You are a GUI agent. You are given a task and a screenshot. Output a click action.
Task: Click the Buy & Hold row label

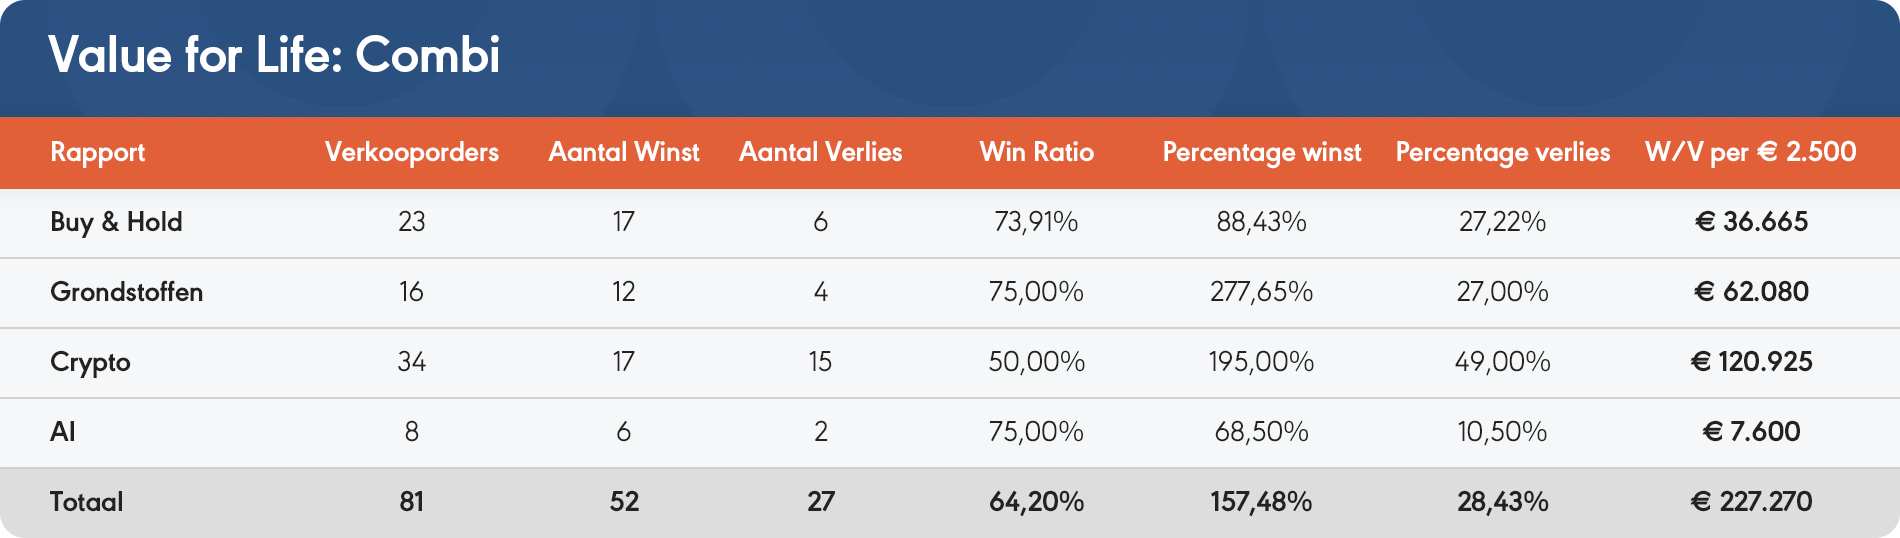(116, 222)
